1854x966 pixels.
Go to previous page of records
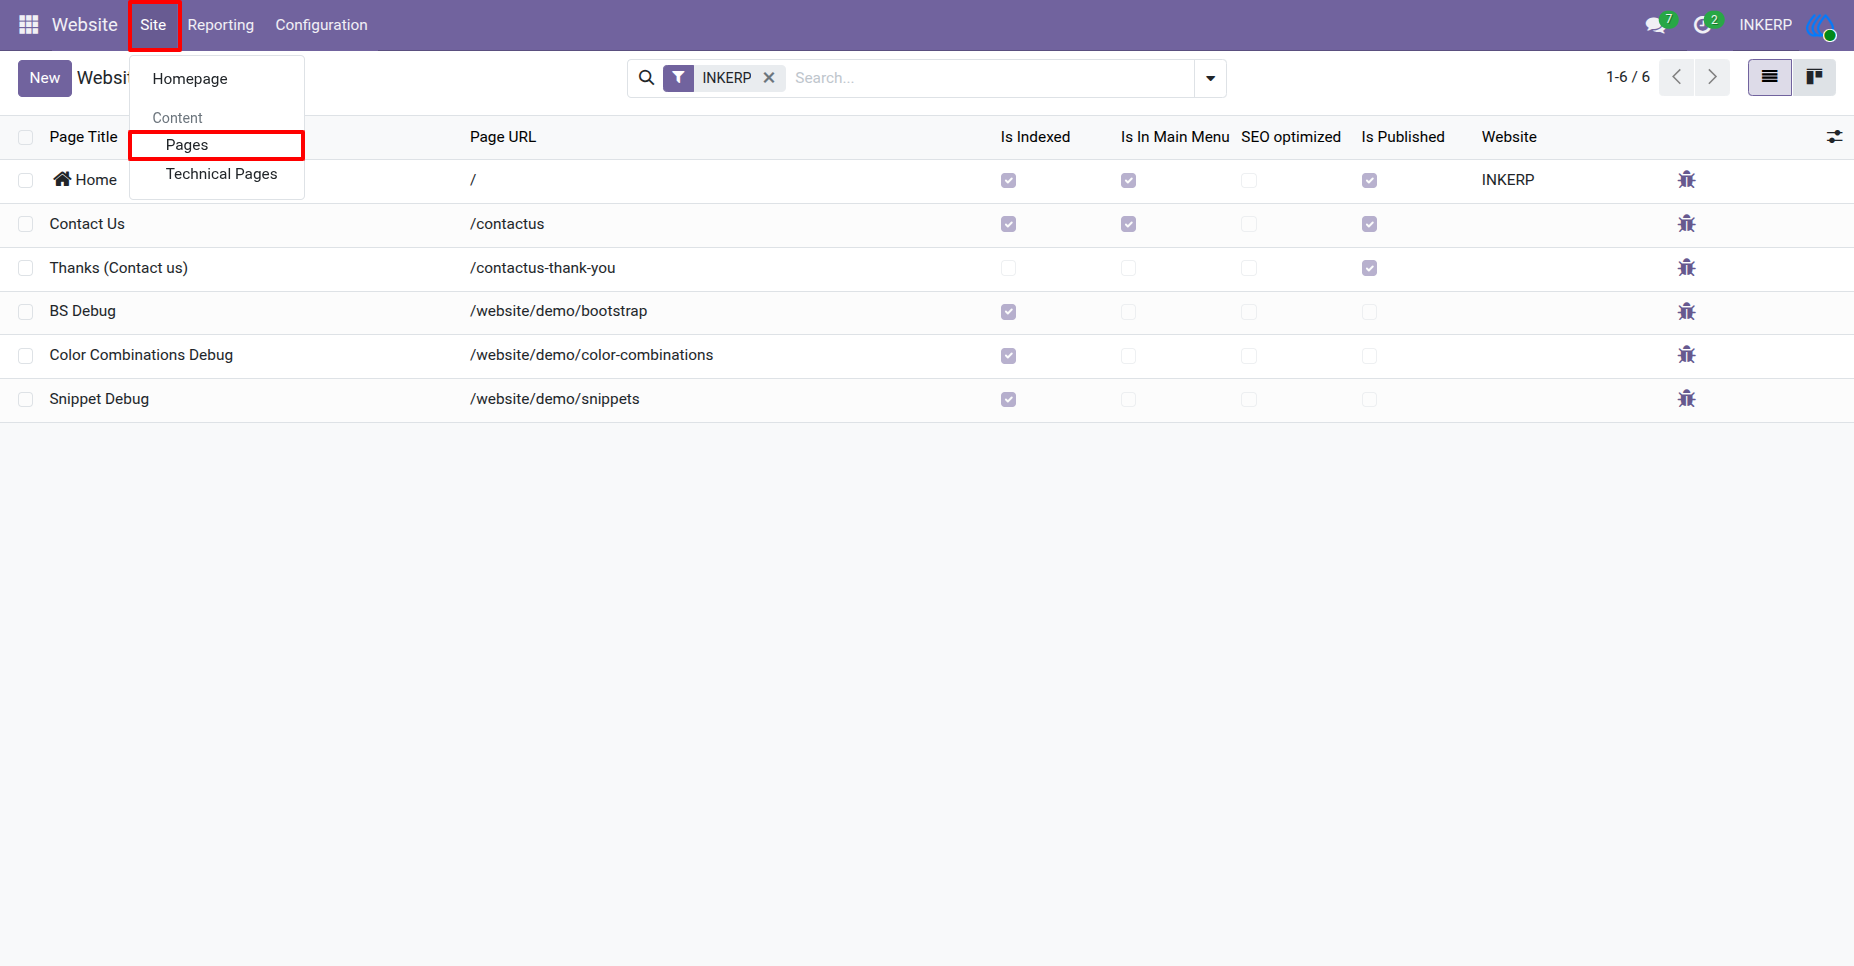1677,77
